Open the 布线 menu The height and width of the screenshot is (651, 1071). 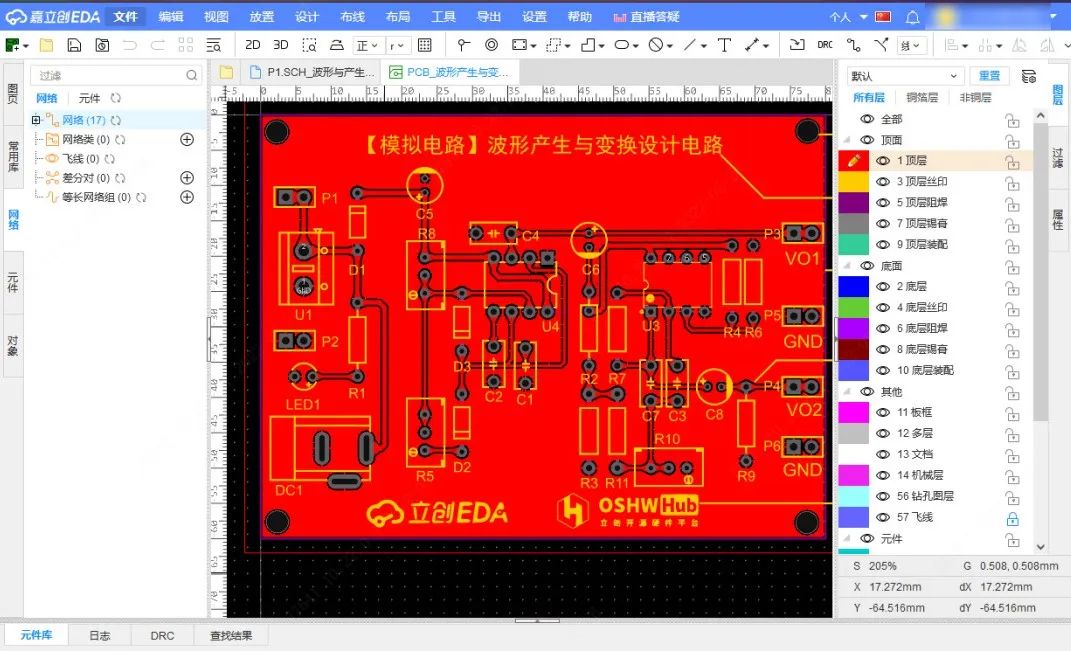(352, 17)
